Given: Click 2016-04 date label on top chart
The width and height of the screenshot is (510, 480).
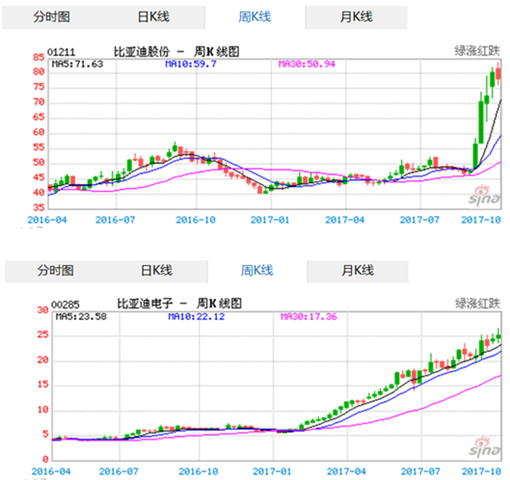Looking at the screenshot, I should point(47,220).
